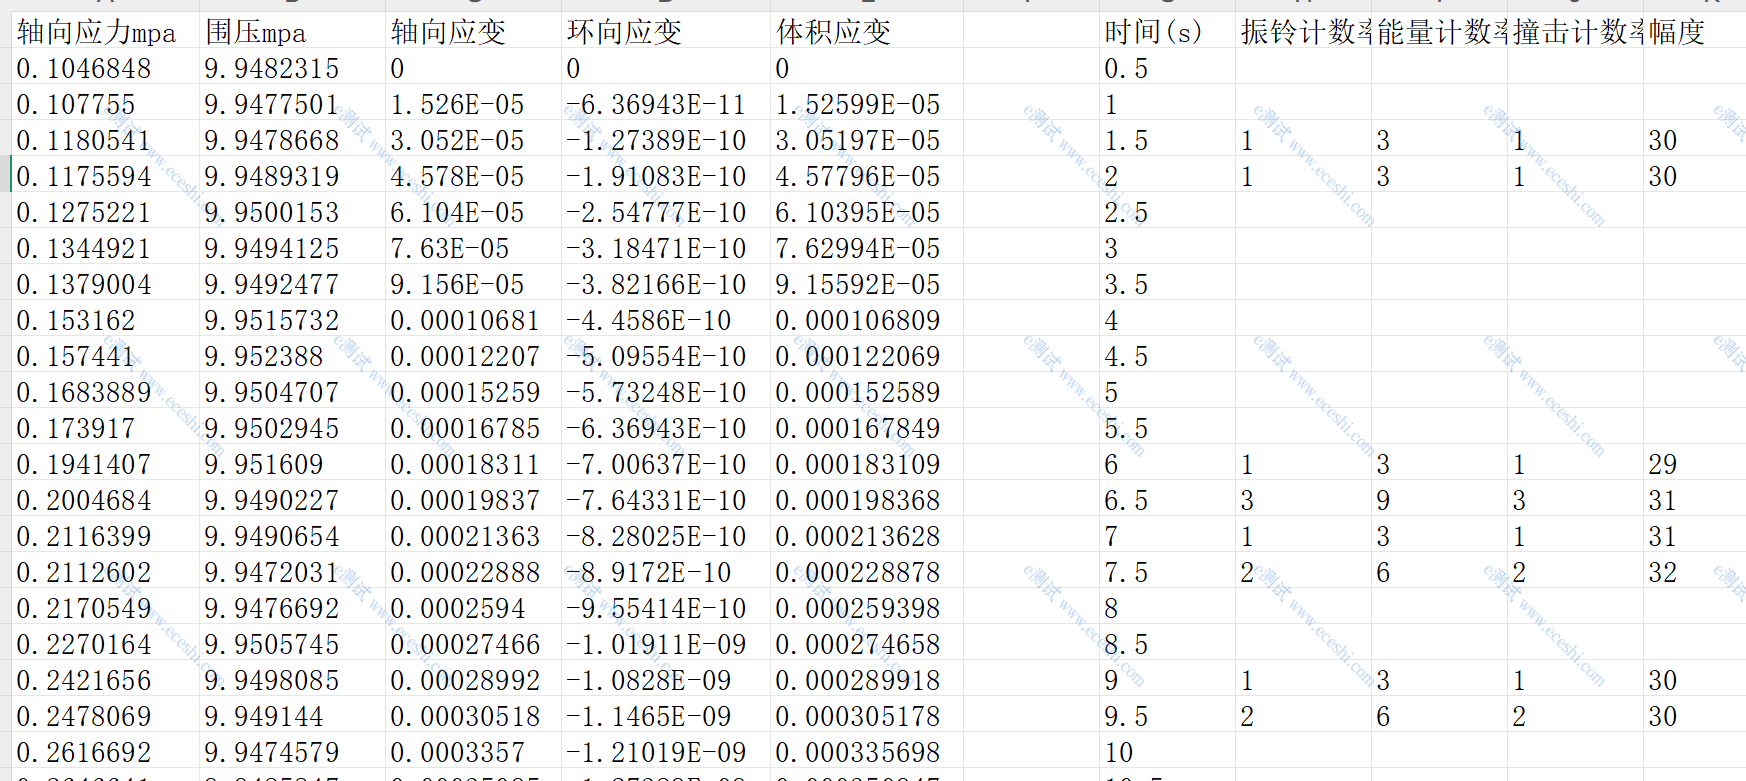Screen dimensions: 1746x781
Task: Click cell -1.27389E-10
Action: click(x=666, y=139)
